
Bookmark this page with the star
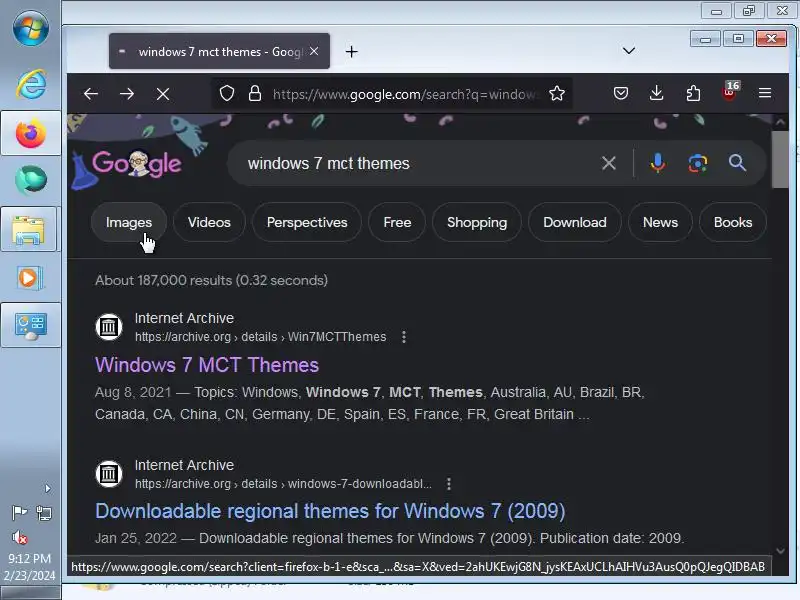(557, 93)
